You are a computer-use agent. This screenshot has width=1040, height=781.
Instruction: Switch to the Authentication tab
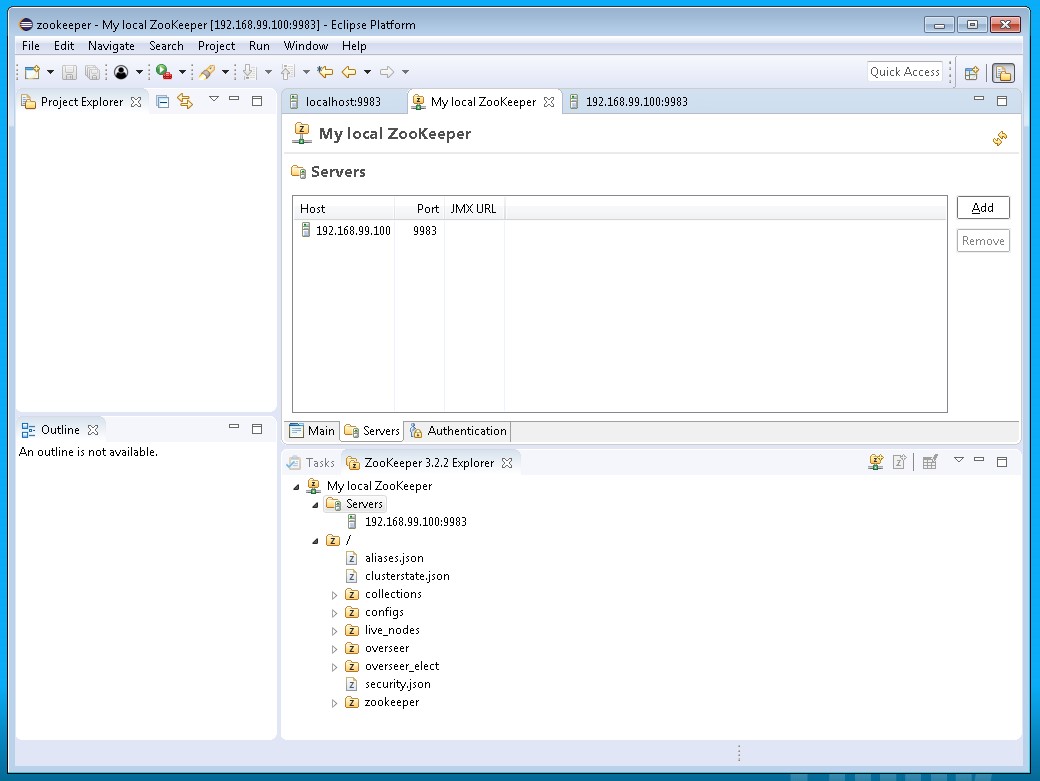[x=458, y=431]
